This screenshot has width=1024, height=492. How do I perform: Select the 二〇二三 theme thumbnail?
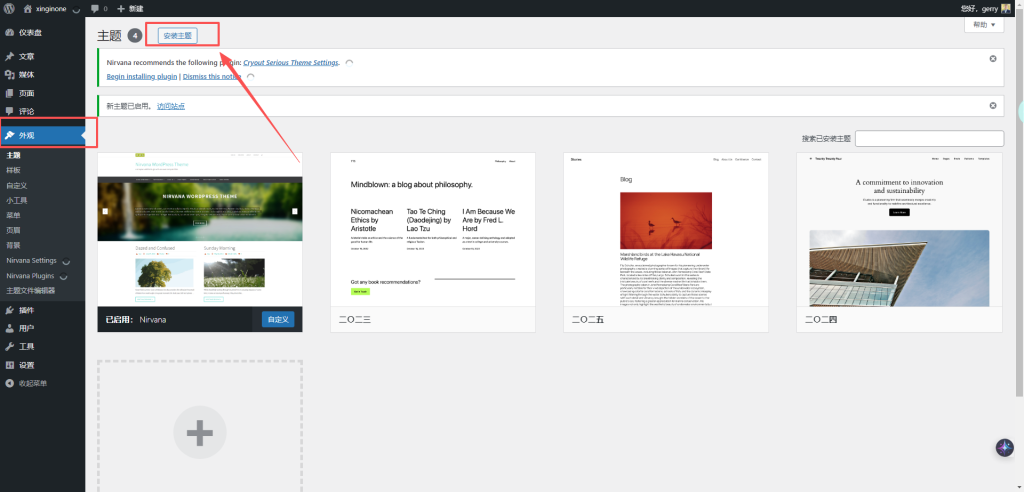click(433, 229)
